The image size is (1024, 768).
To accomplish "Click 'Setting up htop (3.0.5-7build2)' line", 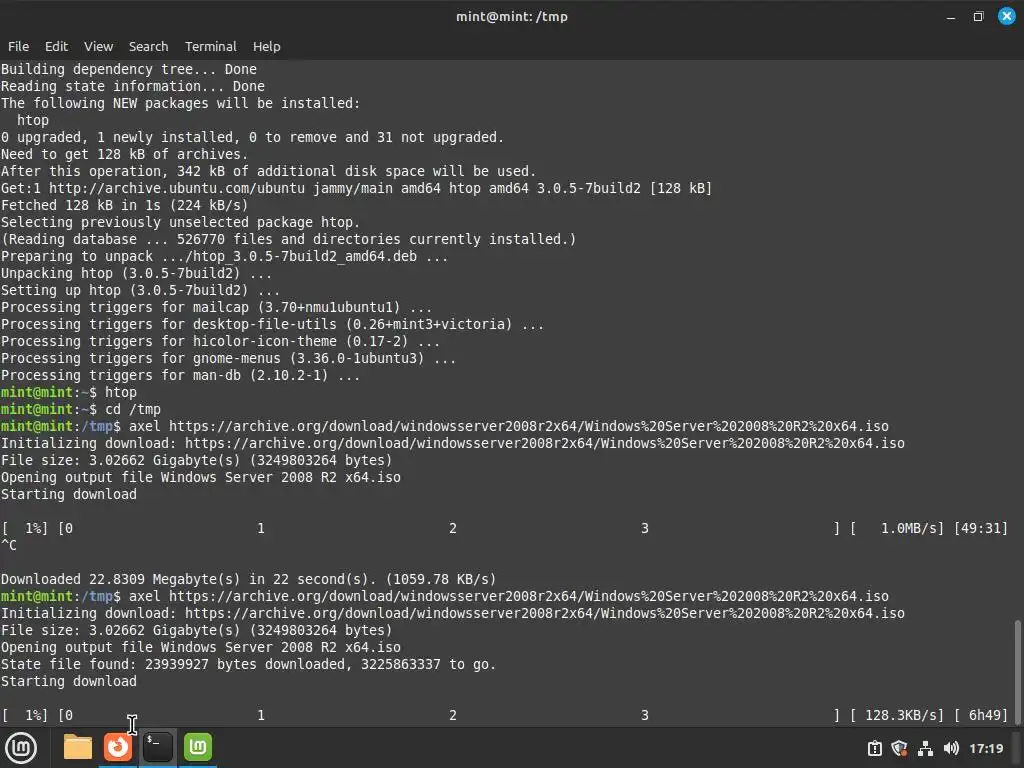I will (140, 291).
